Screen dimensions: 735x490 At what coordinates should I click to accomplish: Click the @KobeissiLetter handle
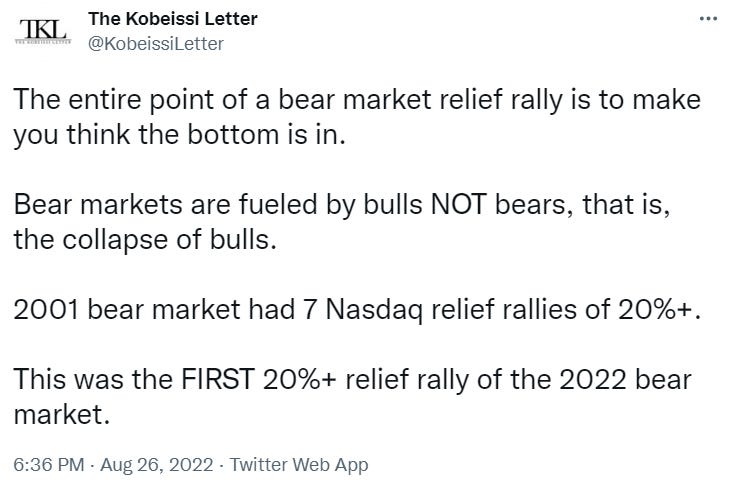pos(156,43)
